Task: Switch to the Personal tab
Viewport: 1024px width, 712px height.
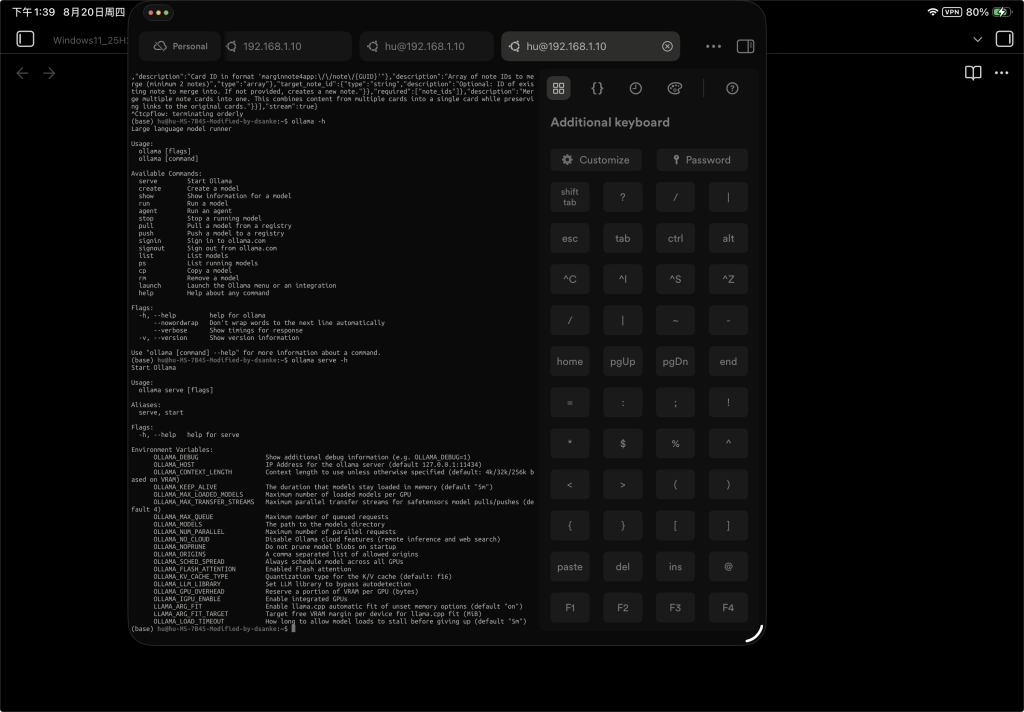Action: pos(180,46)
